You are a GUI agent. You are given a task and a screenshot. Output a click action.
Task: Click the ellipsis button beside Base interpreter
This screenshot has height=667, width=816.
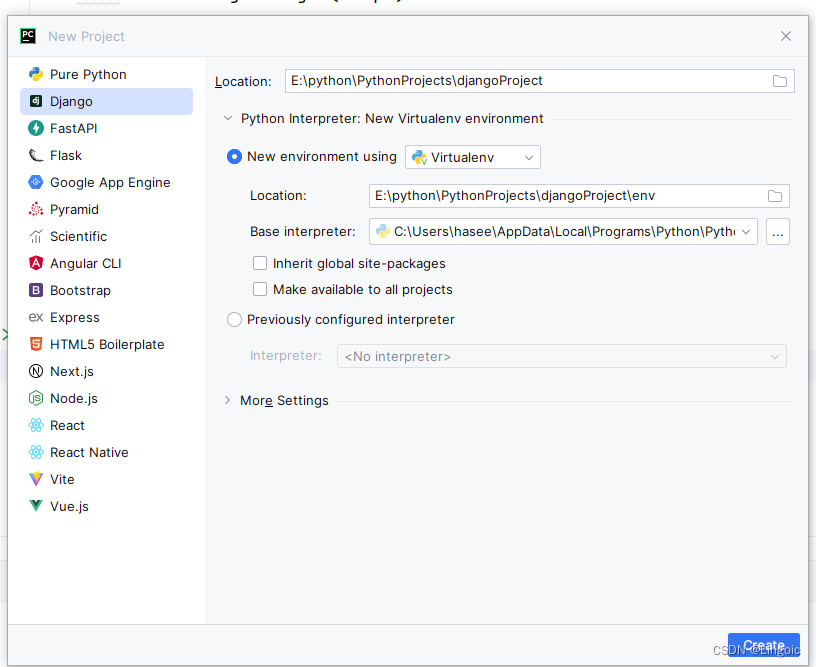[x=777, y=232]
